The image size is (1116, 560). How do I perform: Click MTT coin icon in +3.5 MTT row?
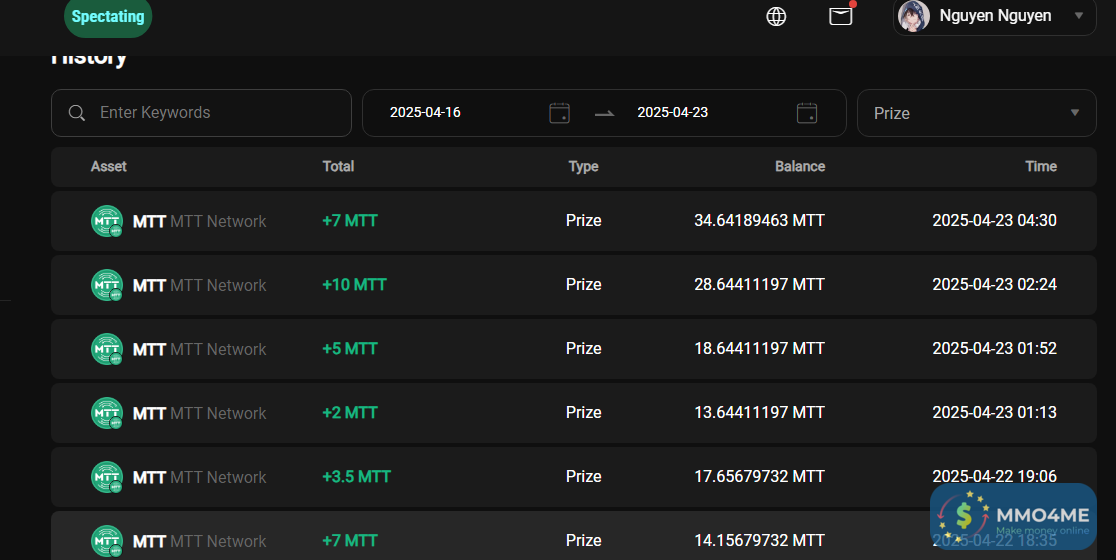click(x=106, y=477)
